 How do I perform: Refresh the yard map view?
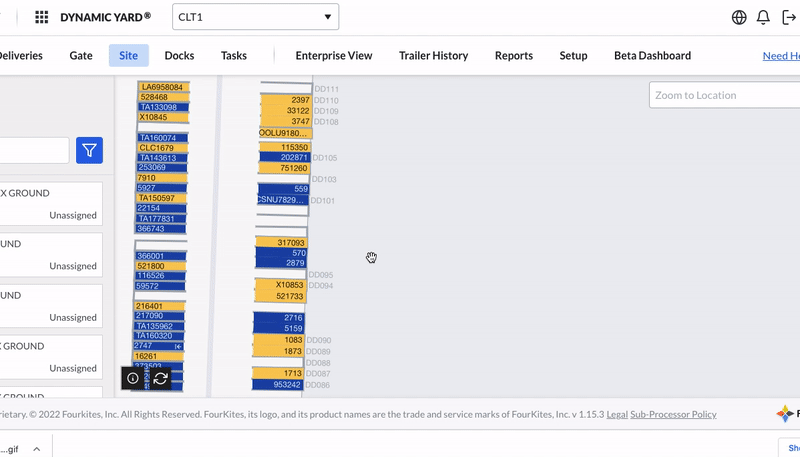(x=160, y=378)
